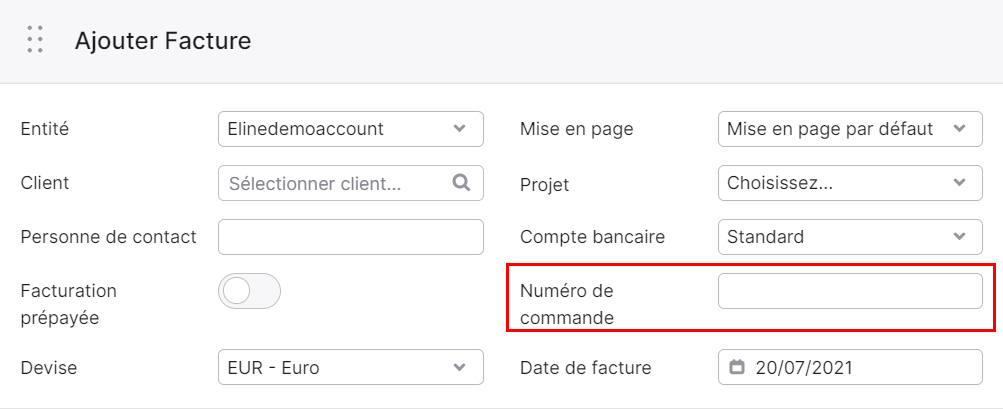The height and width of the screenshot is (409, 1003).
Task: Click the search magnifier in Client field
Action: tap(461, 182)
